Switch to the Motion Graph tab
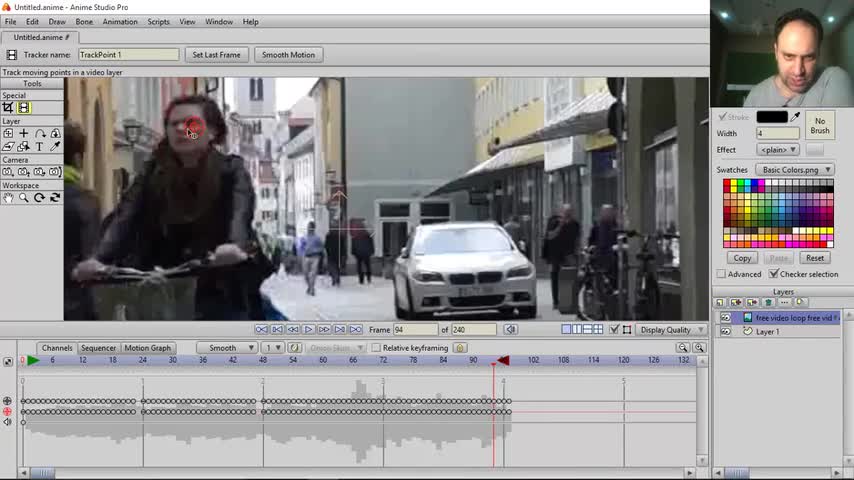Screen dimensions: 854x480 point(148,348)
